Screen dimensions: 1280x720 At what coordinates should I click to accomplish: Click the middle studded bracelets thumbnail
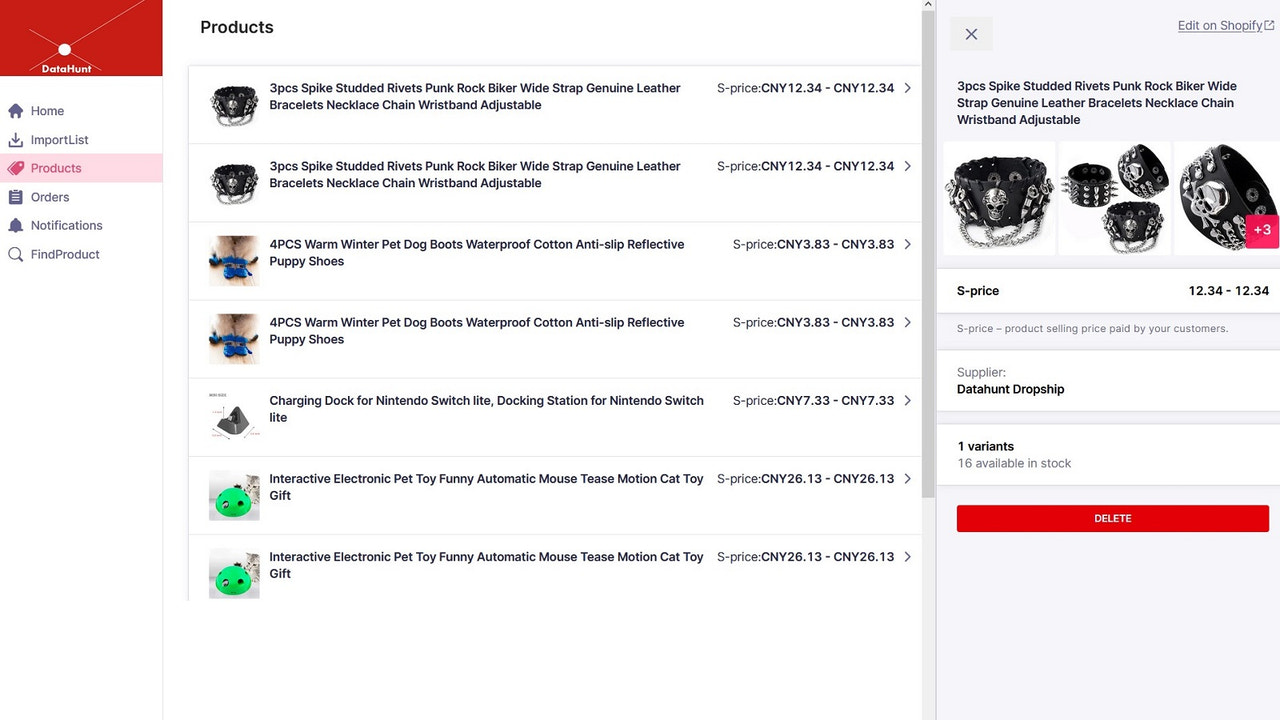click(x=1114, y=197)
